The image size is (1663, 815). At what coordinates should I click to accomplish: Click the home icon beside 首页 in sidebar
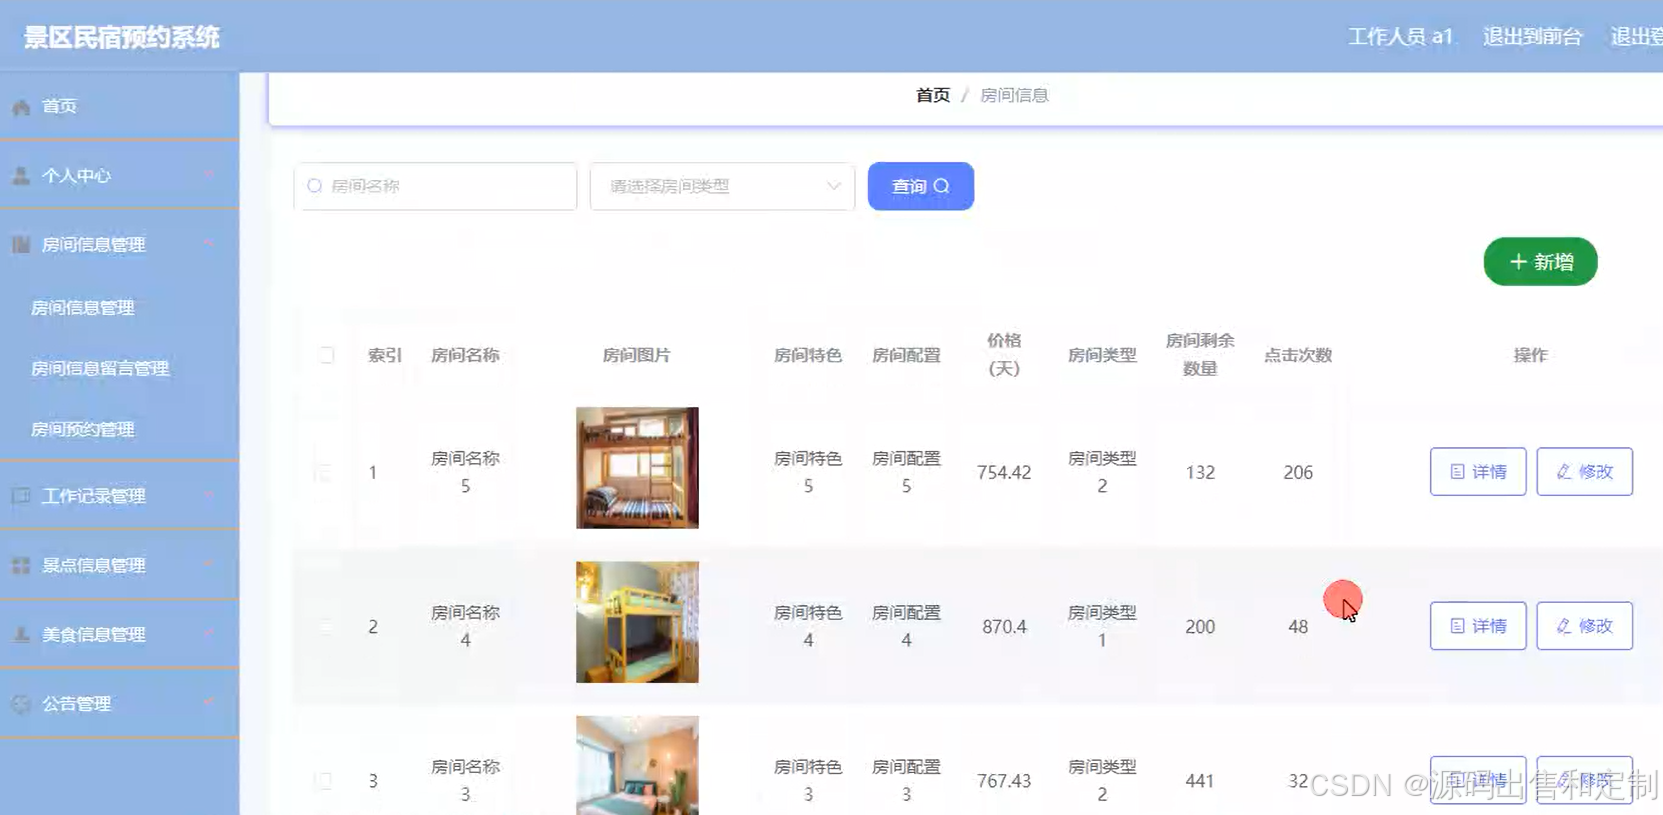pos(21,106)
